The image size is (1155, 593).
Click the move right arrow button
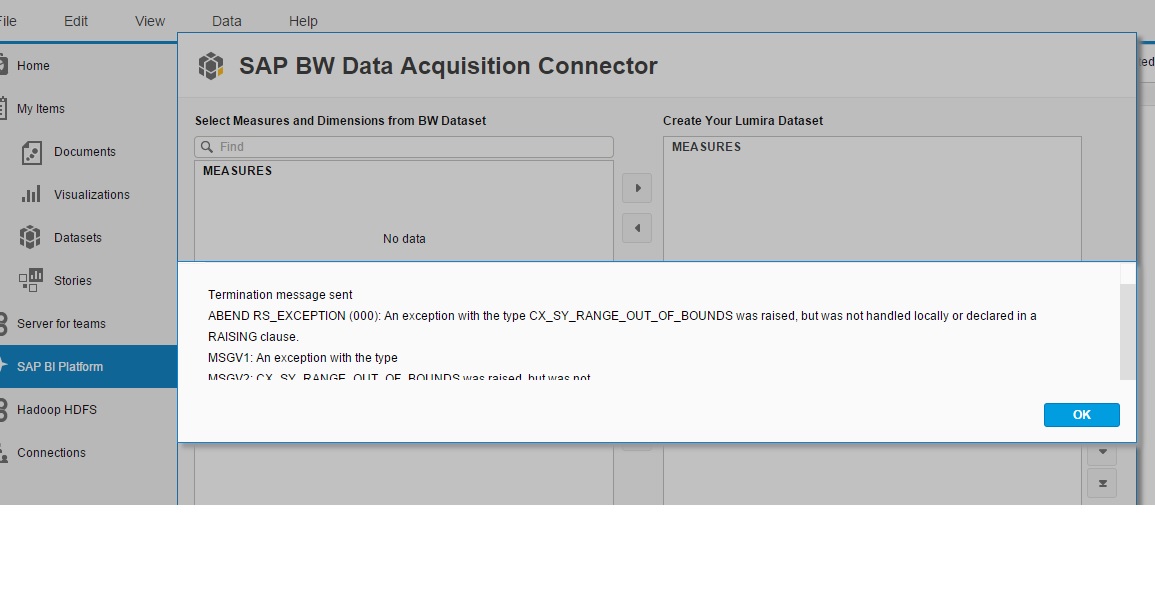pyautogui.click(x=637, y=188)
